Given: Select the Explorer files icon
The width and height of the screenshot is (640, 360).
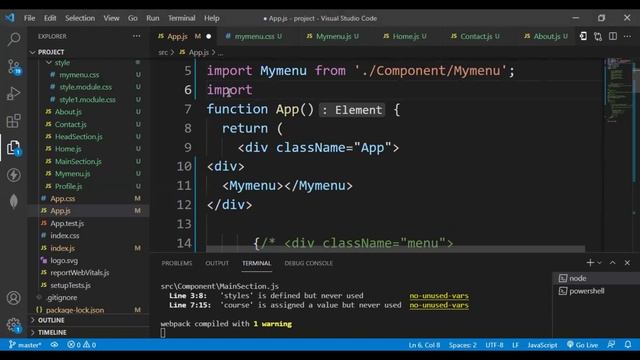Looking at the screenshot, I should coord(13,148).
